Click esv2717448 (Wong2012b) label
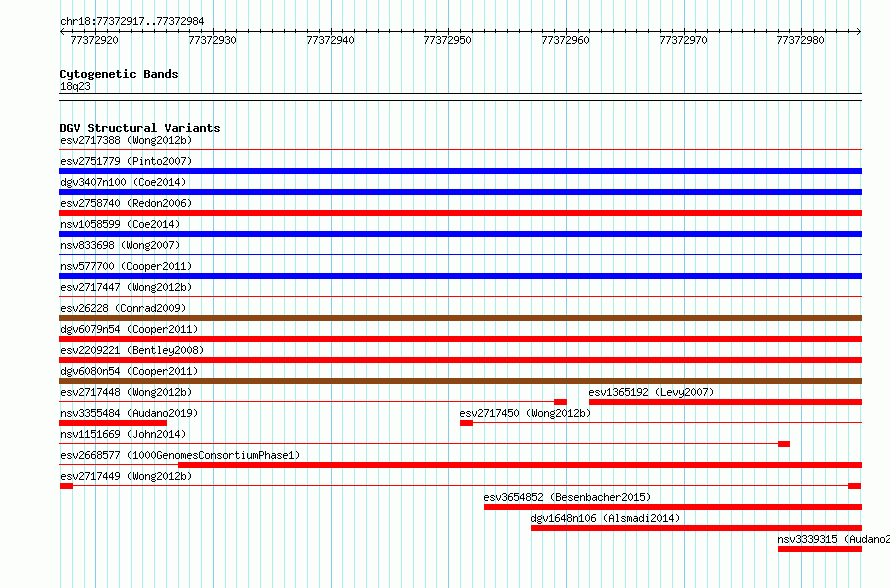The height and width of the screenshot is (588, 890). (126, 392)
